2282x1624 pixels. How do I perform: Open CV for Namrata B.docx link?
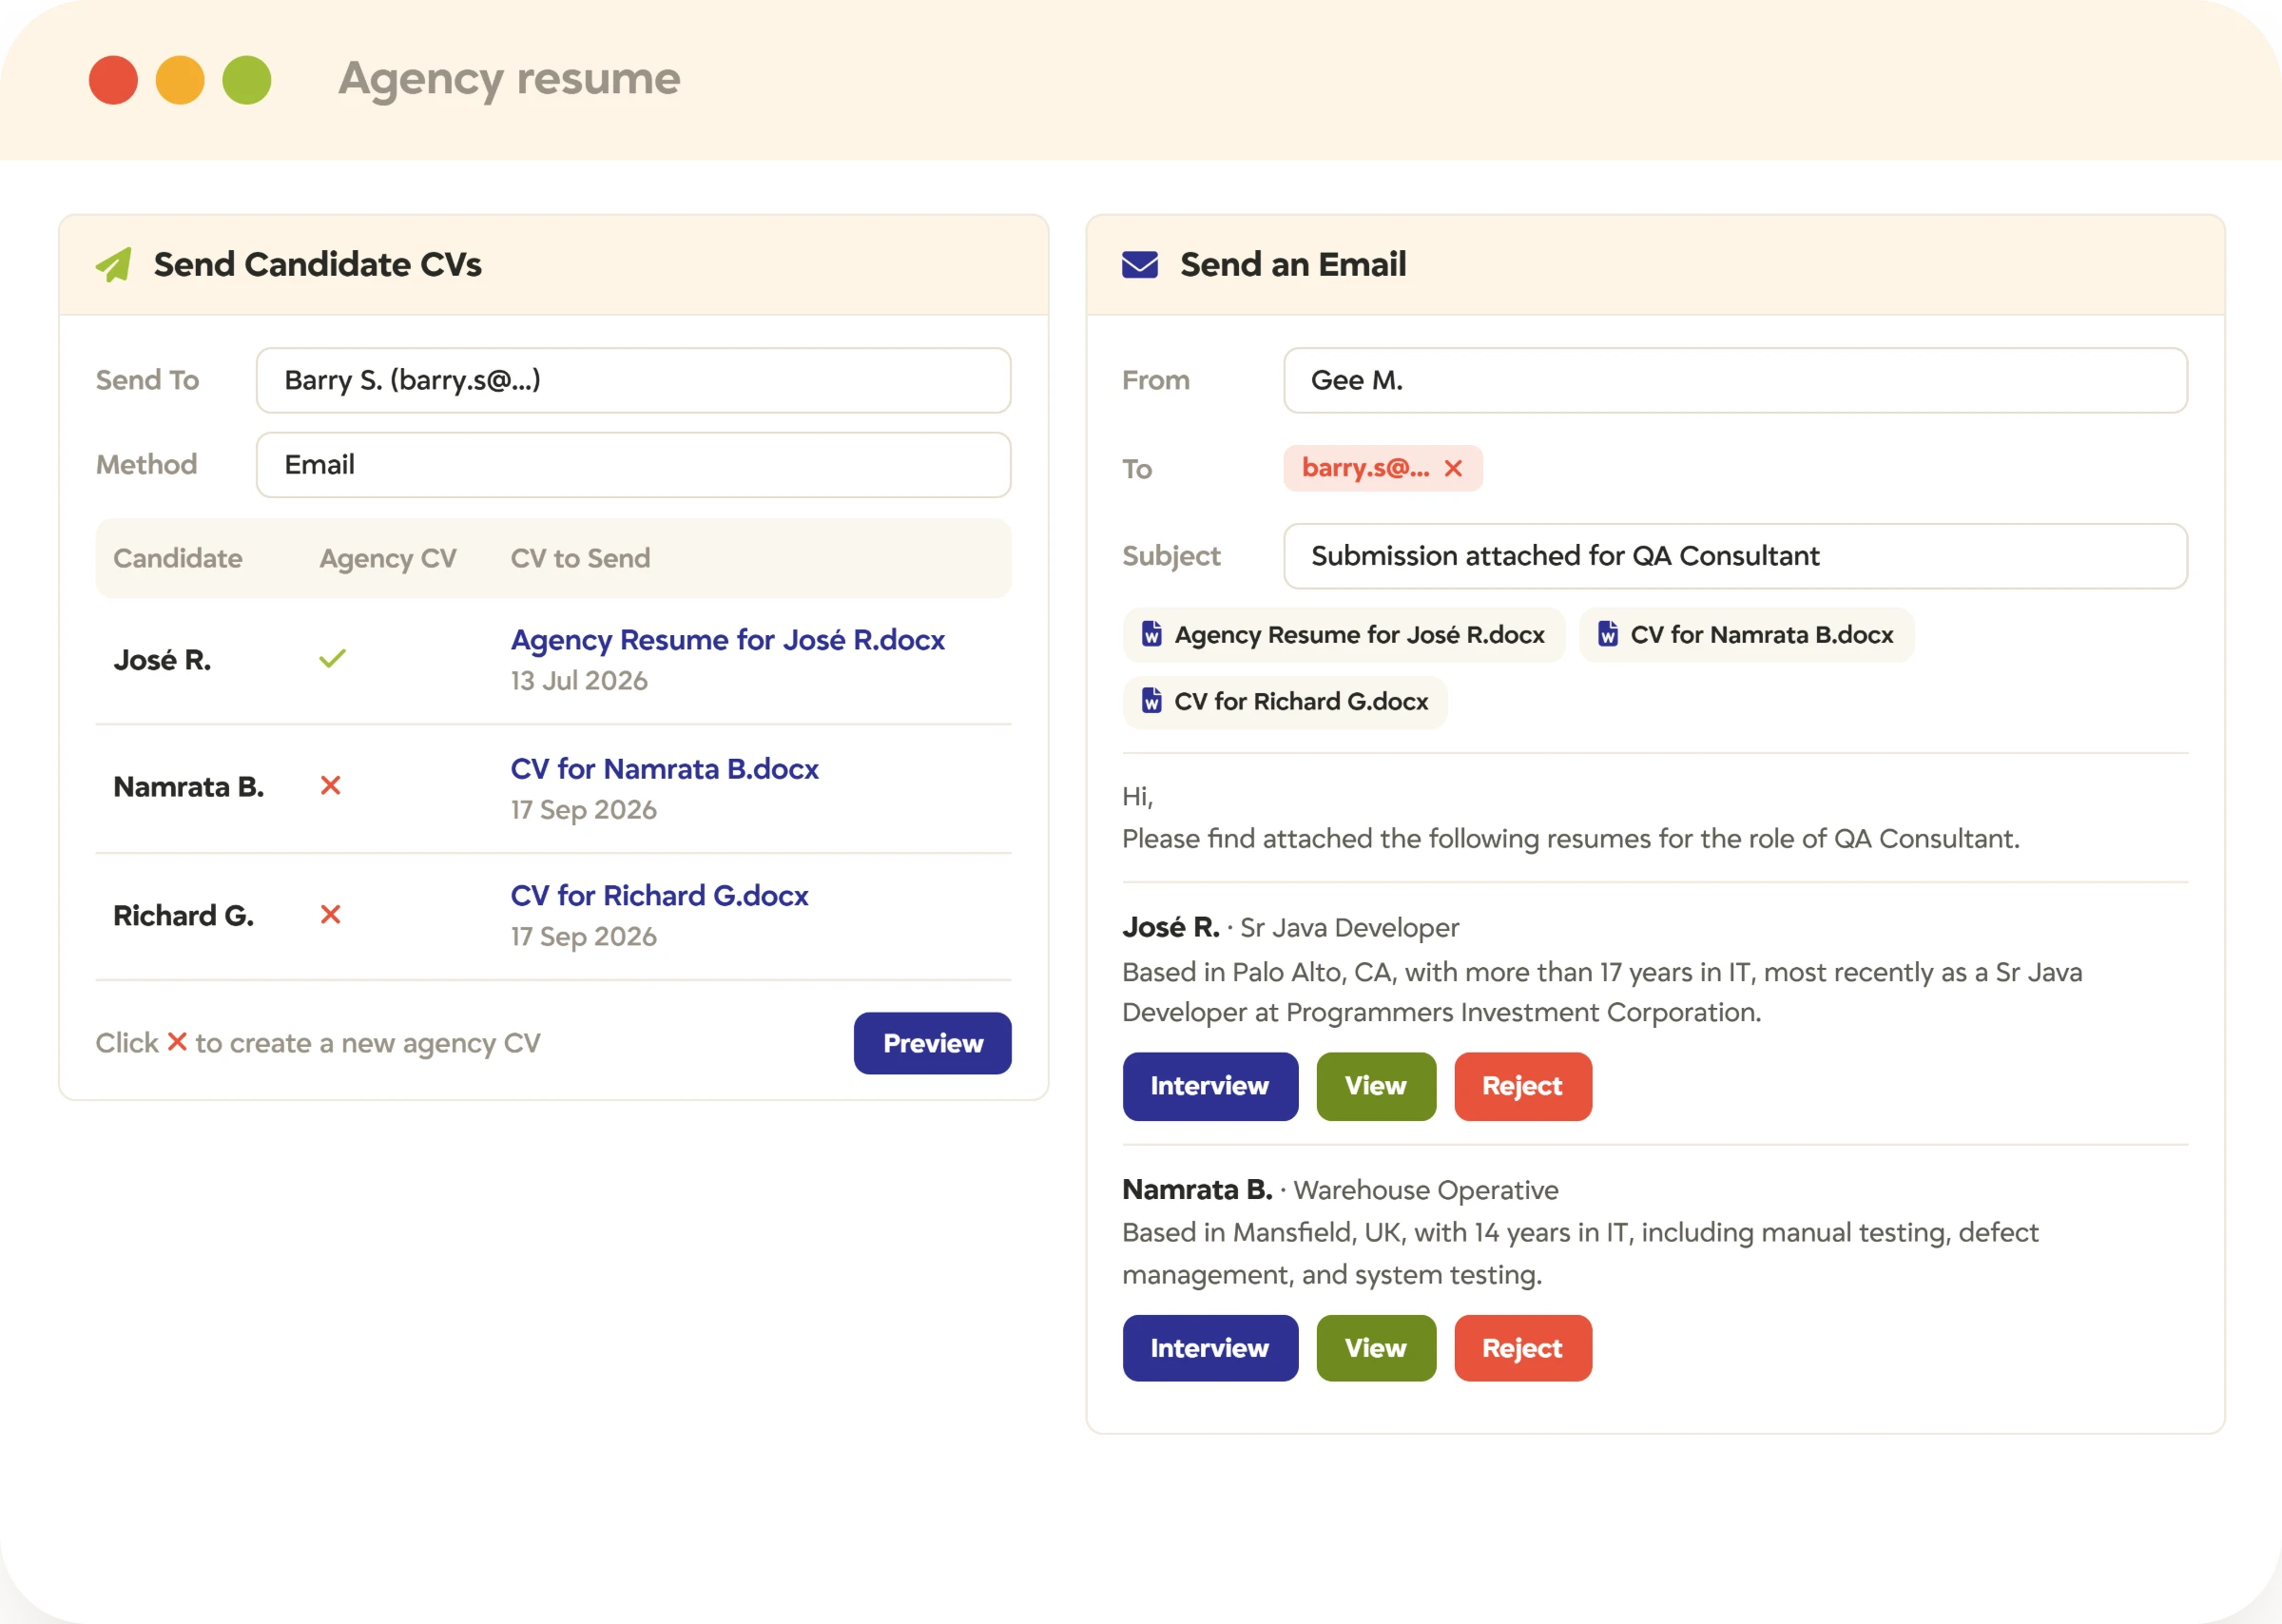point(664,769)
